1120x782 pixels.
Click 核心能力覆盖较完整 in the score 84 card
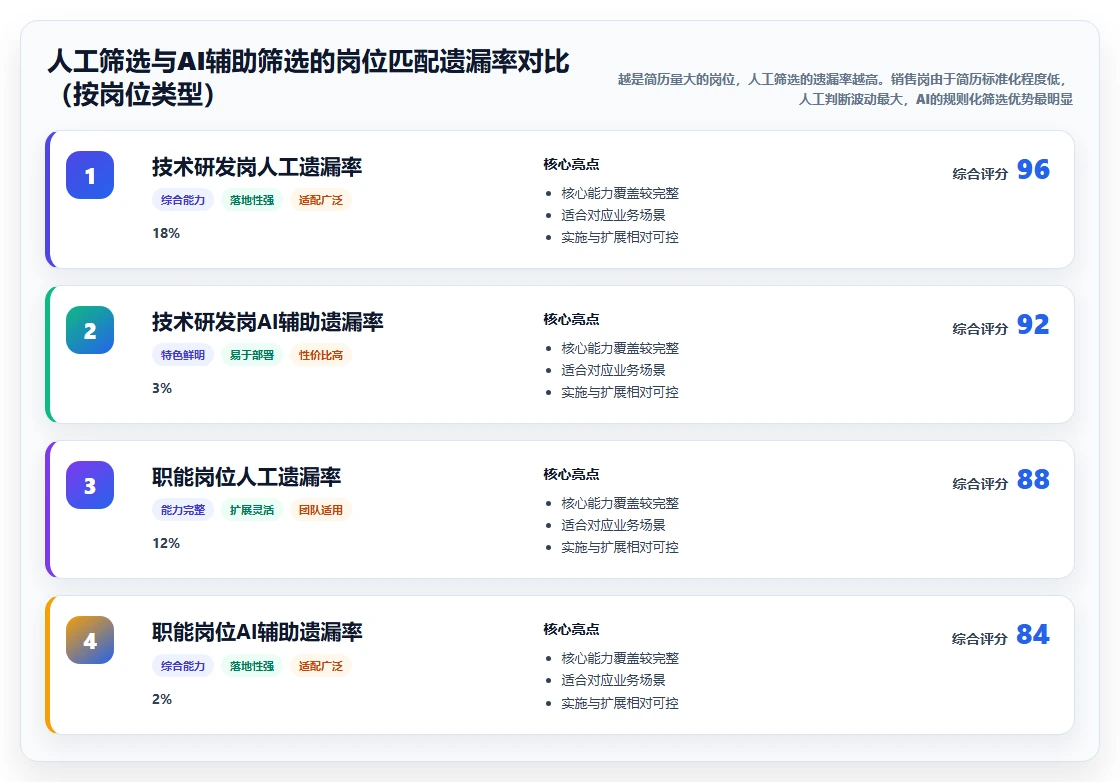[620, 658]
